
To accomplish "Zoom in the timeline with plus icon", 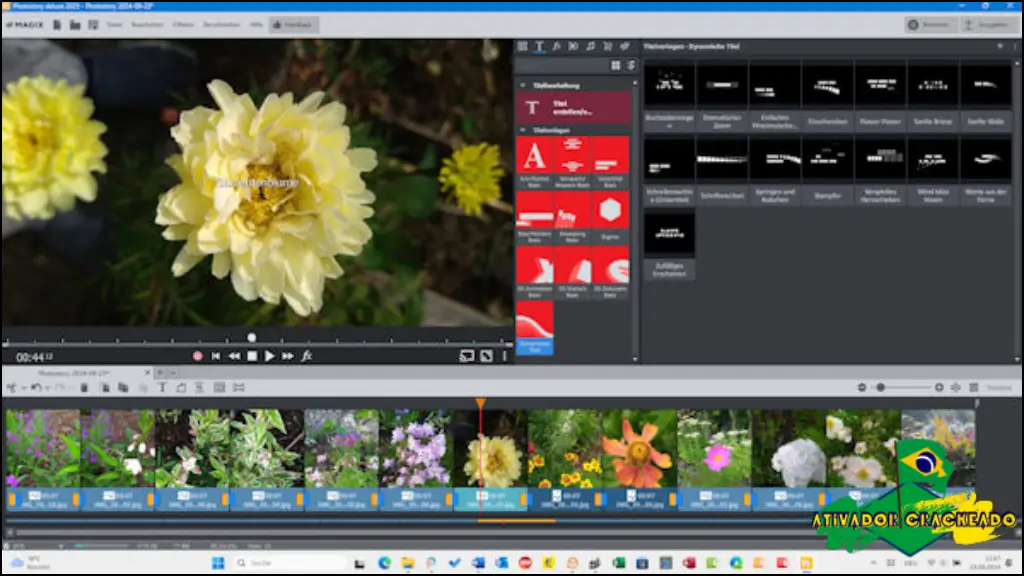I will click(x=939, y=388).
